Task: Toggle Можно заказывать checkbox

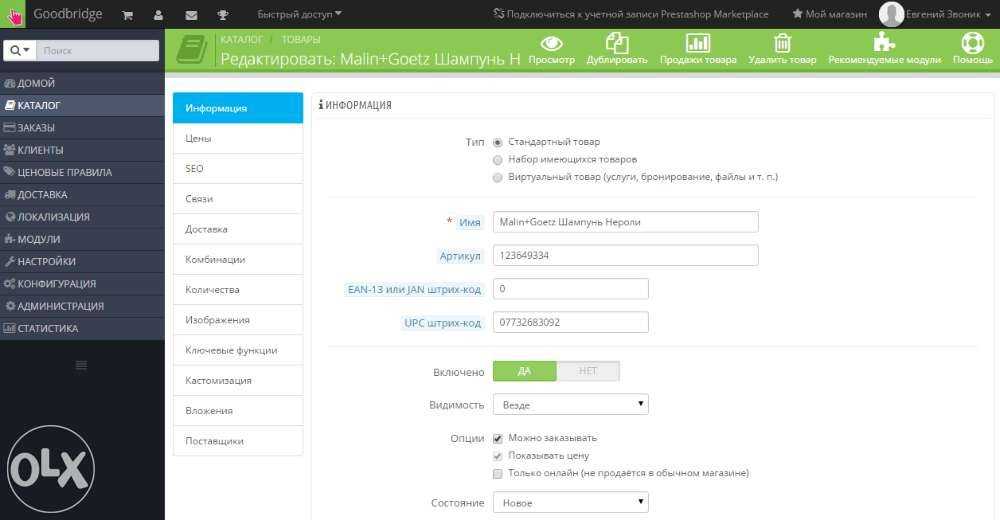Action: pyautogui.click(x=497, y=438)
